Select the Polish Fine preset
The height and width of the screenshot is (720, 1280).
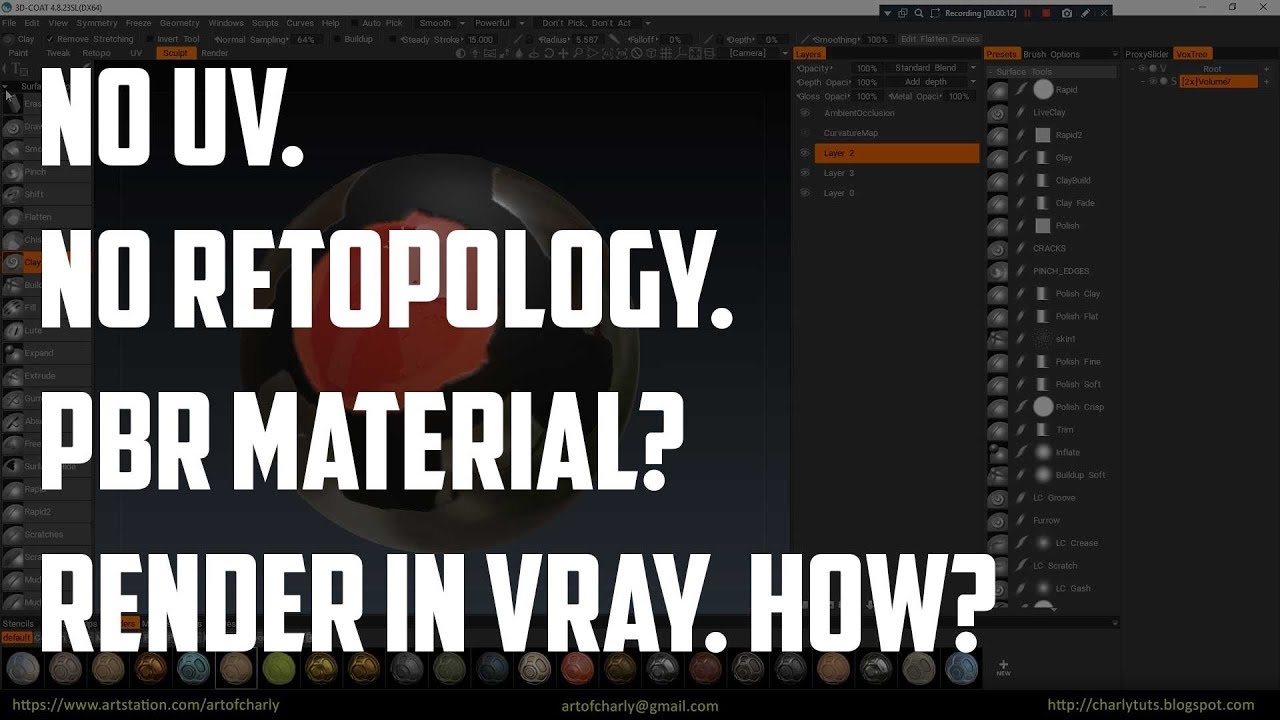tap(1078, 362)
